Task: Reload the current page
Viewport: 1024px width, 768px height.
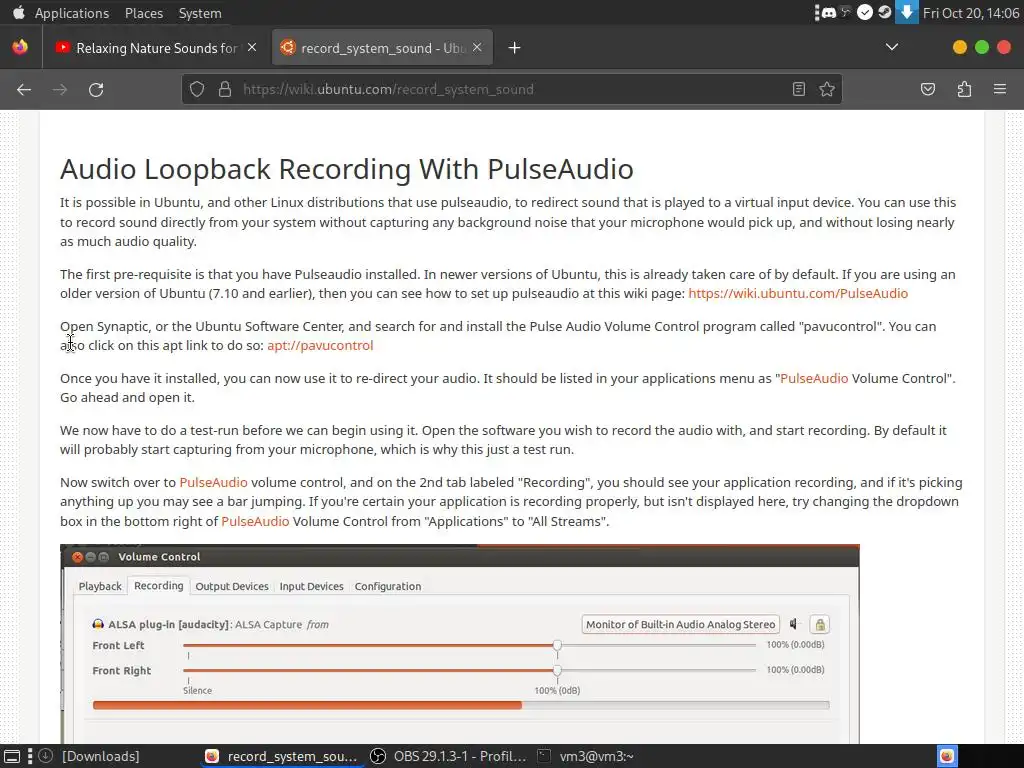Action: [96, 89]
